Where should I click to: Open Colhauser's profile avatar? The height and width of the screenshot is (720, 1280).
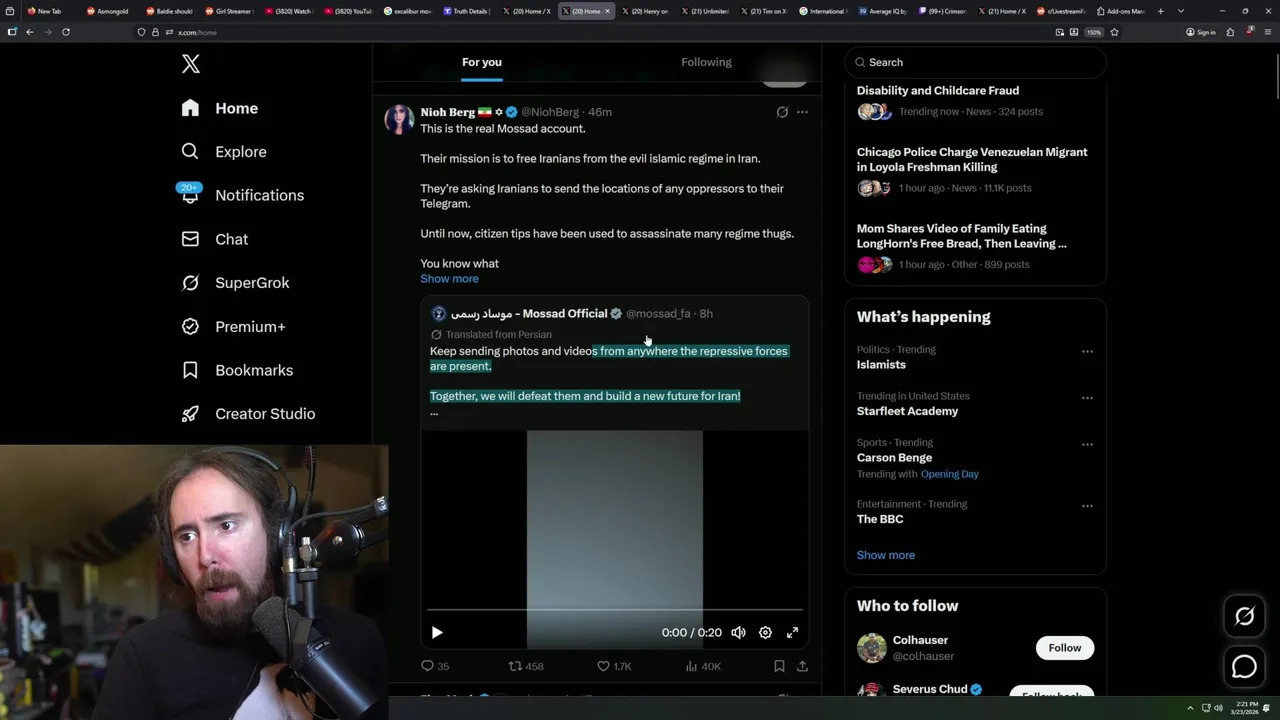point(872,648)
